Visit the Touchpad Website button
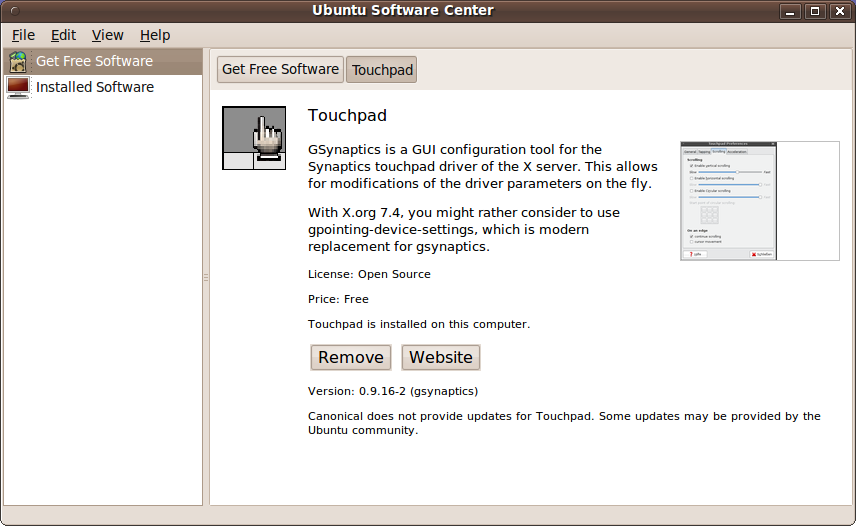 440,357
